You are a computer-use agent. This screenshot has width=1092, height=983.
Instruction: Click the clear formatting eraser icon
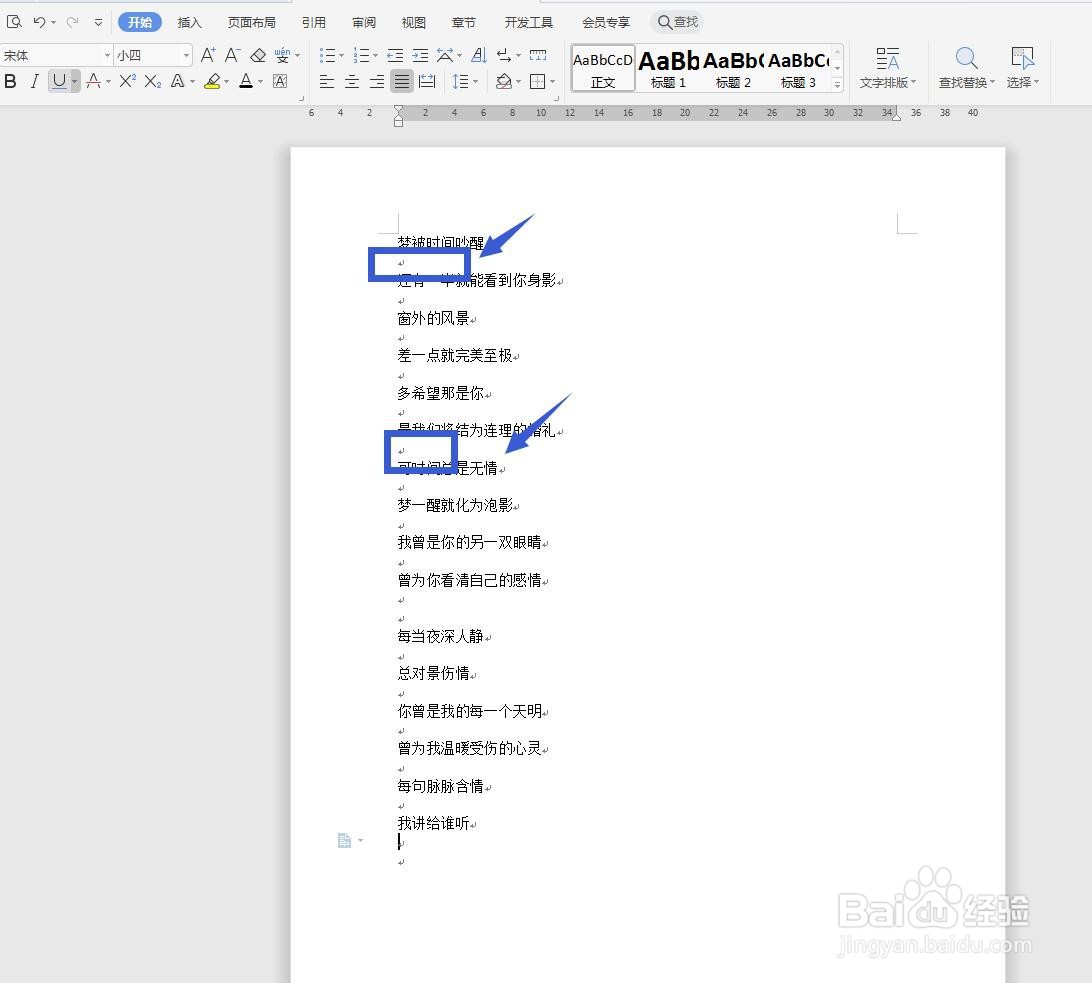pyautogui.click(x=256, y=56)
